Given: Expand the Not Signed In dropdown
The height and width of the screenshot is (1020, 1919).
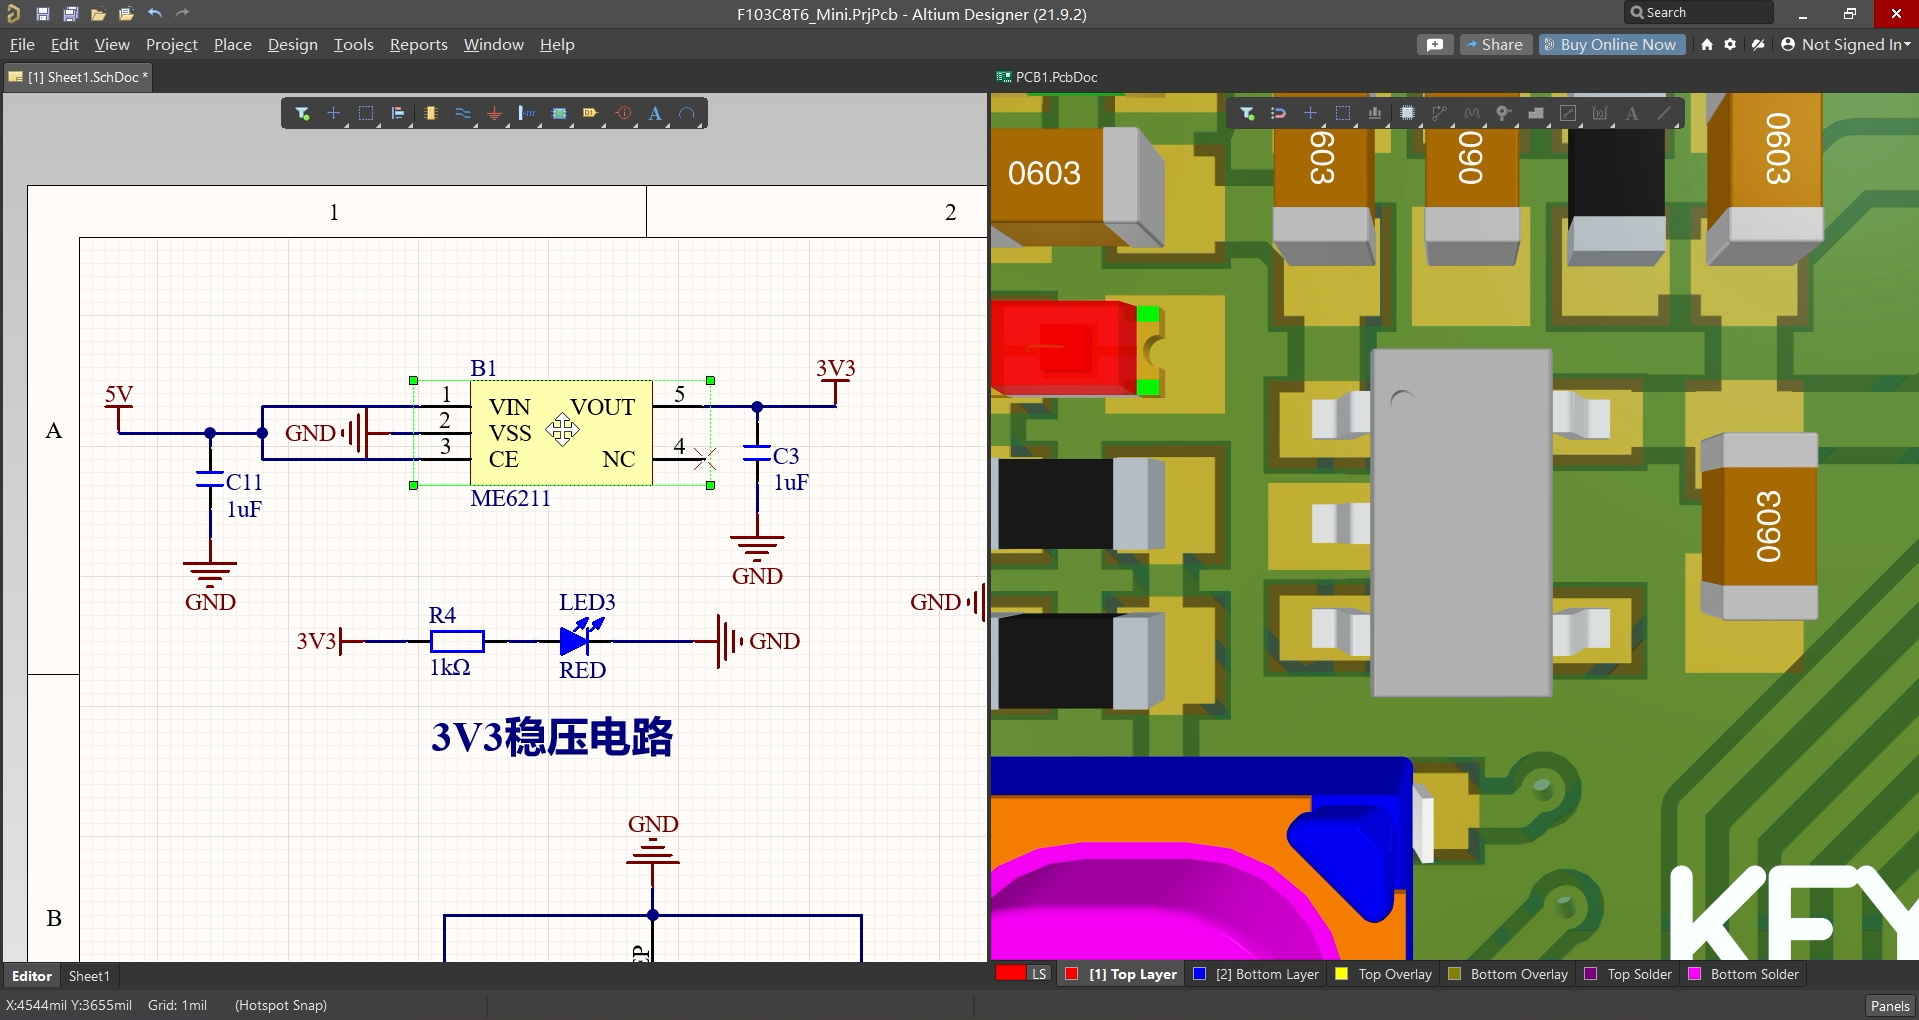Looking at the screenshot, I should click(1846, 44).
